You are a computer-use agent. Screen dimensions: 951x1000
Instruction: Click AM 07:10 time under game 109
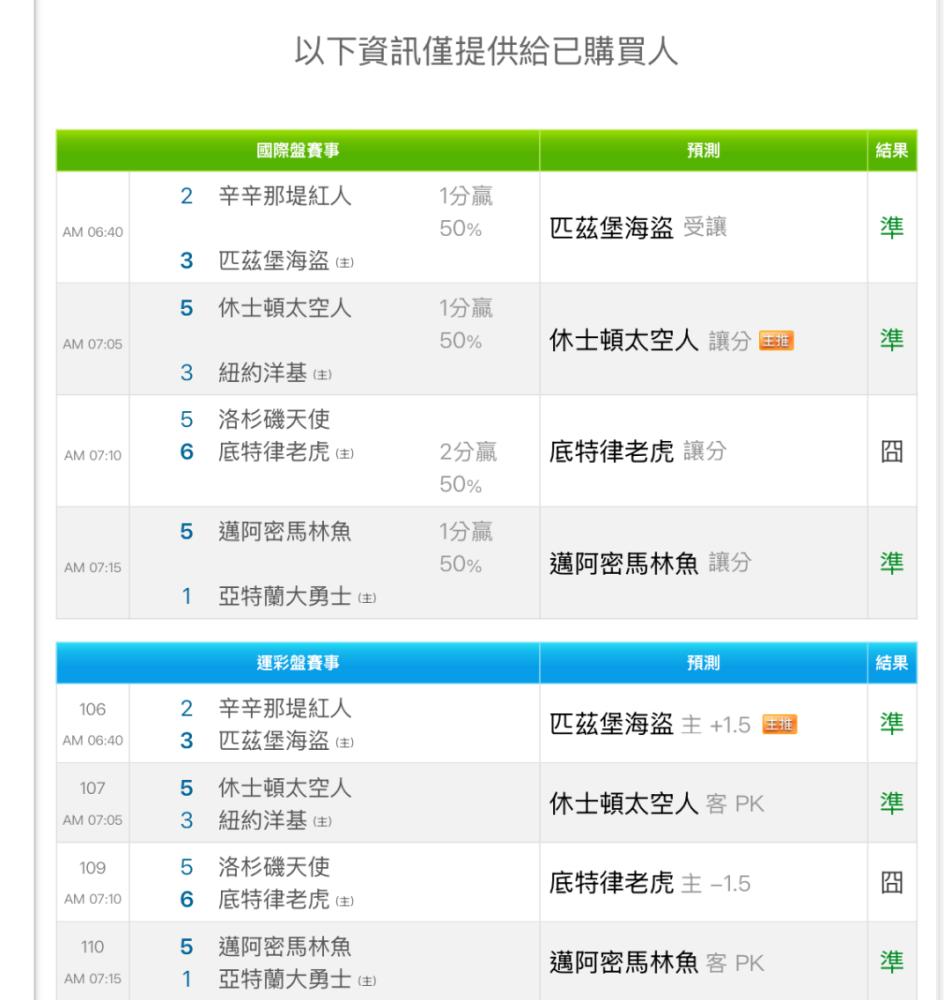click(x=92, y=899)
